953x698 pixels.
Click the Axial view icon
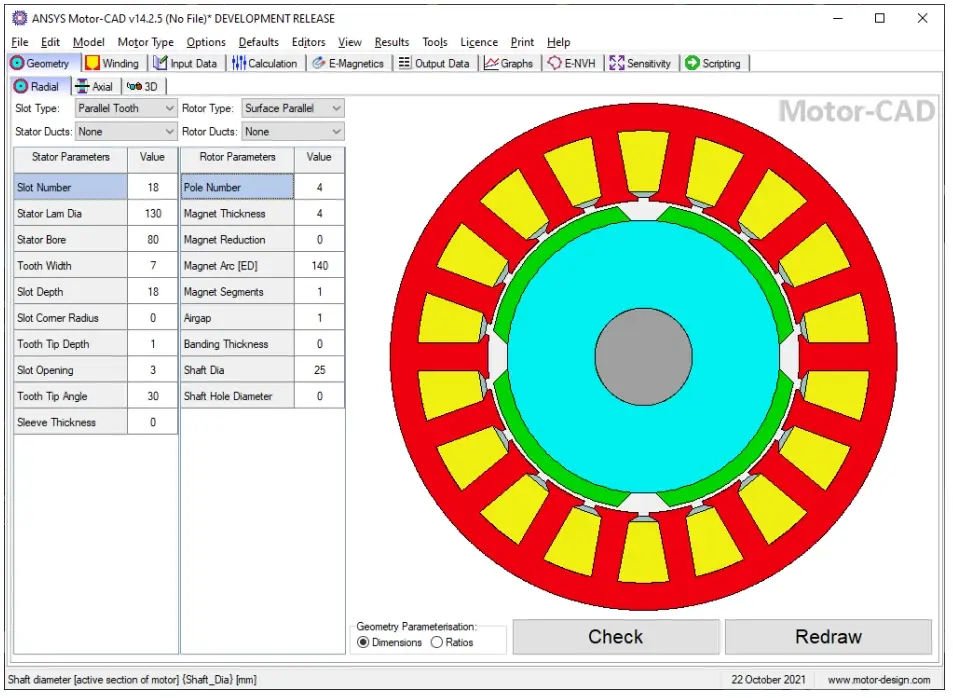(82, 86)
